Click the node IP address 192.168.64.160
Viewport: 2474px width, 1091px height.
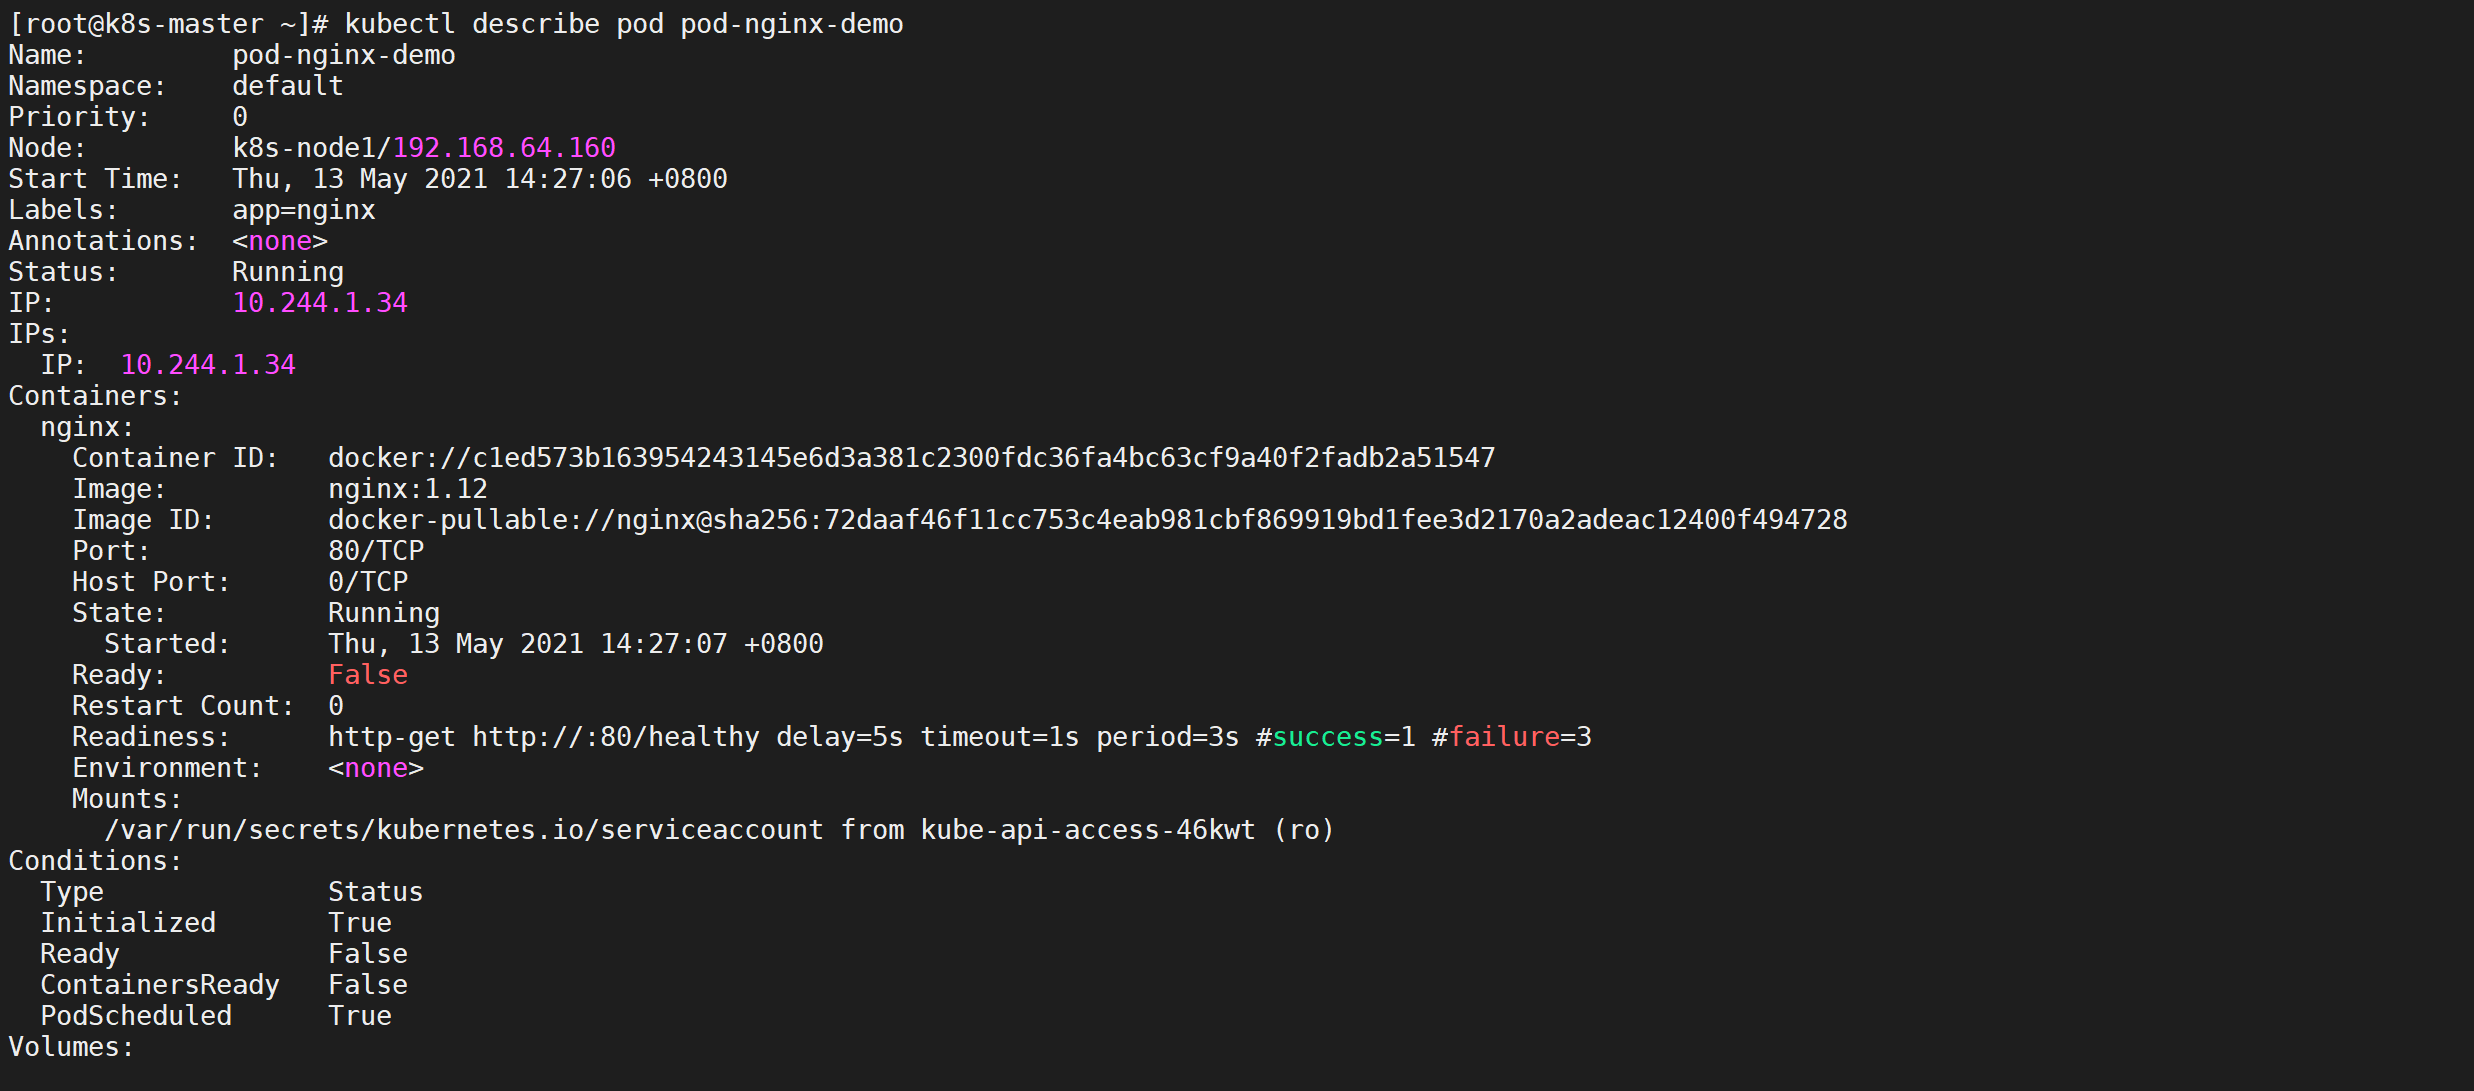click(503, 148)
